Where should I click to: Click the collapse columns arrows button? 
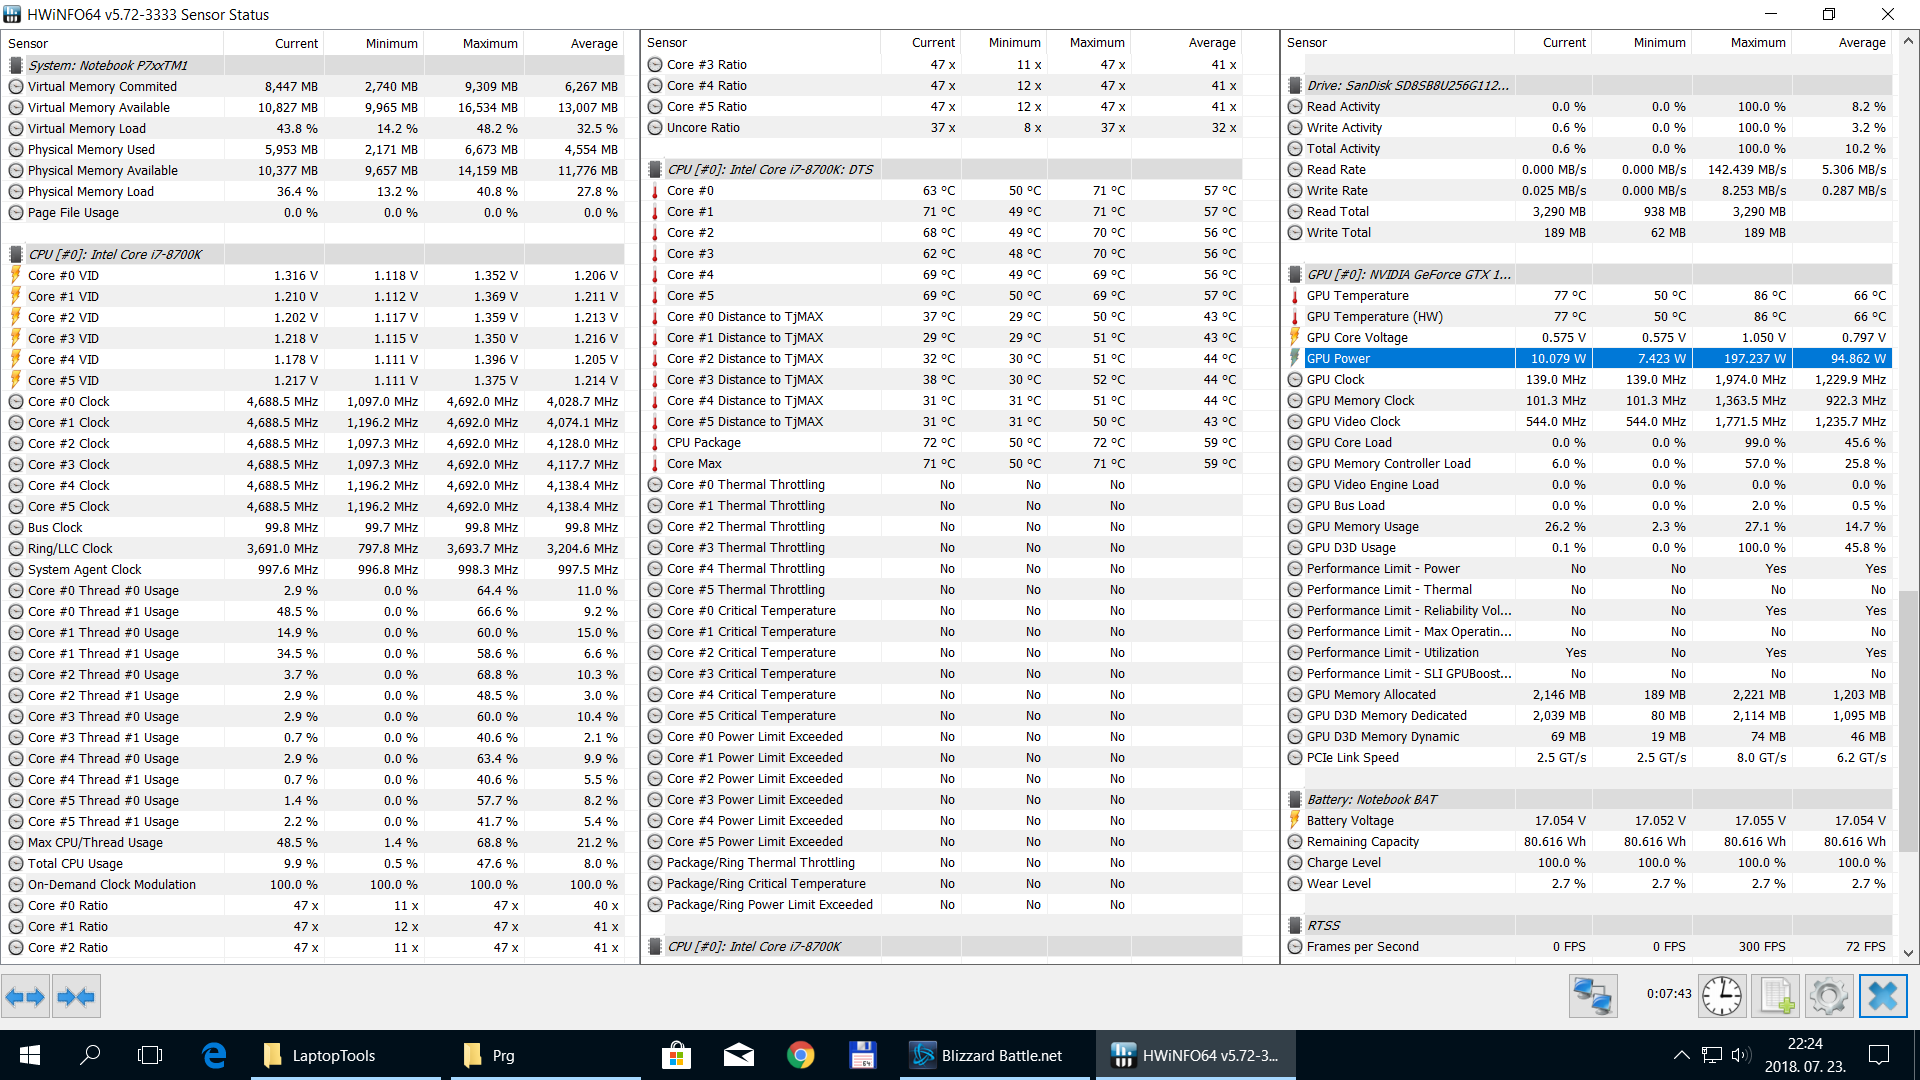pyautogui.click(x=76, y=996)
